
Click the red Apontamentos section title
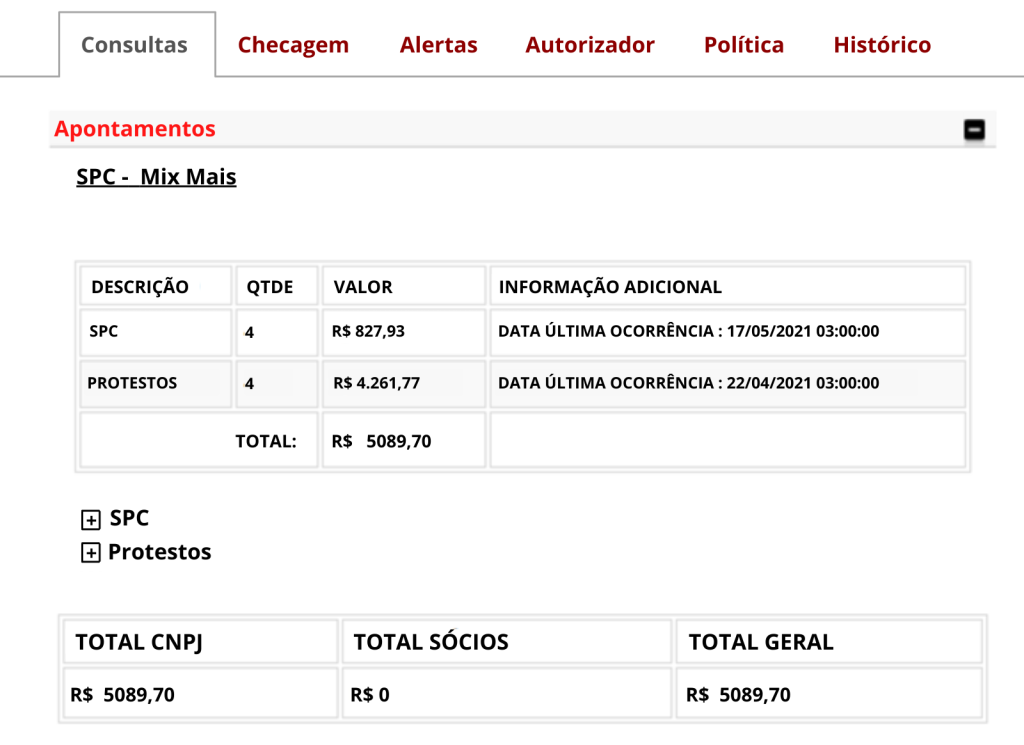135,129
